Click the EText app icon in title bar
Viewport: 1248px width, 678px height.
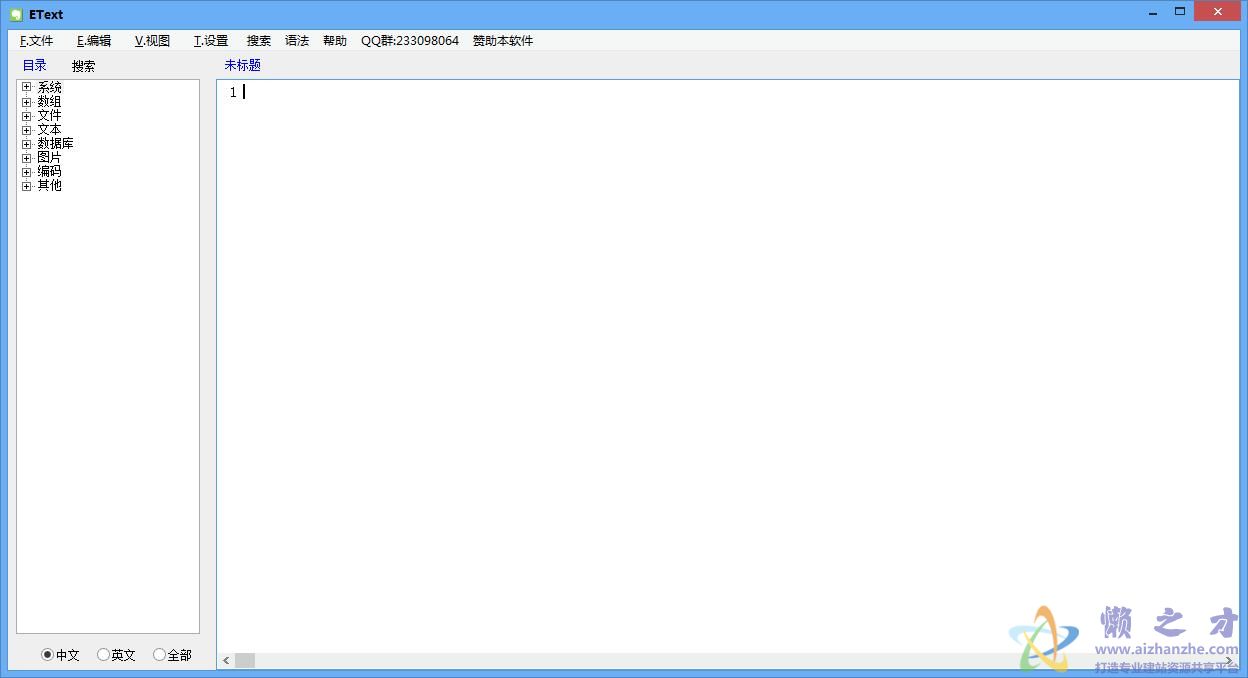tap(16, 14)
